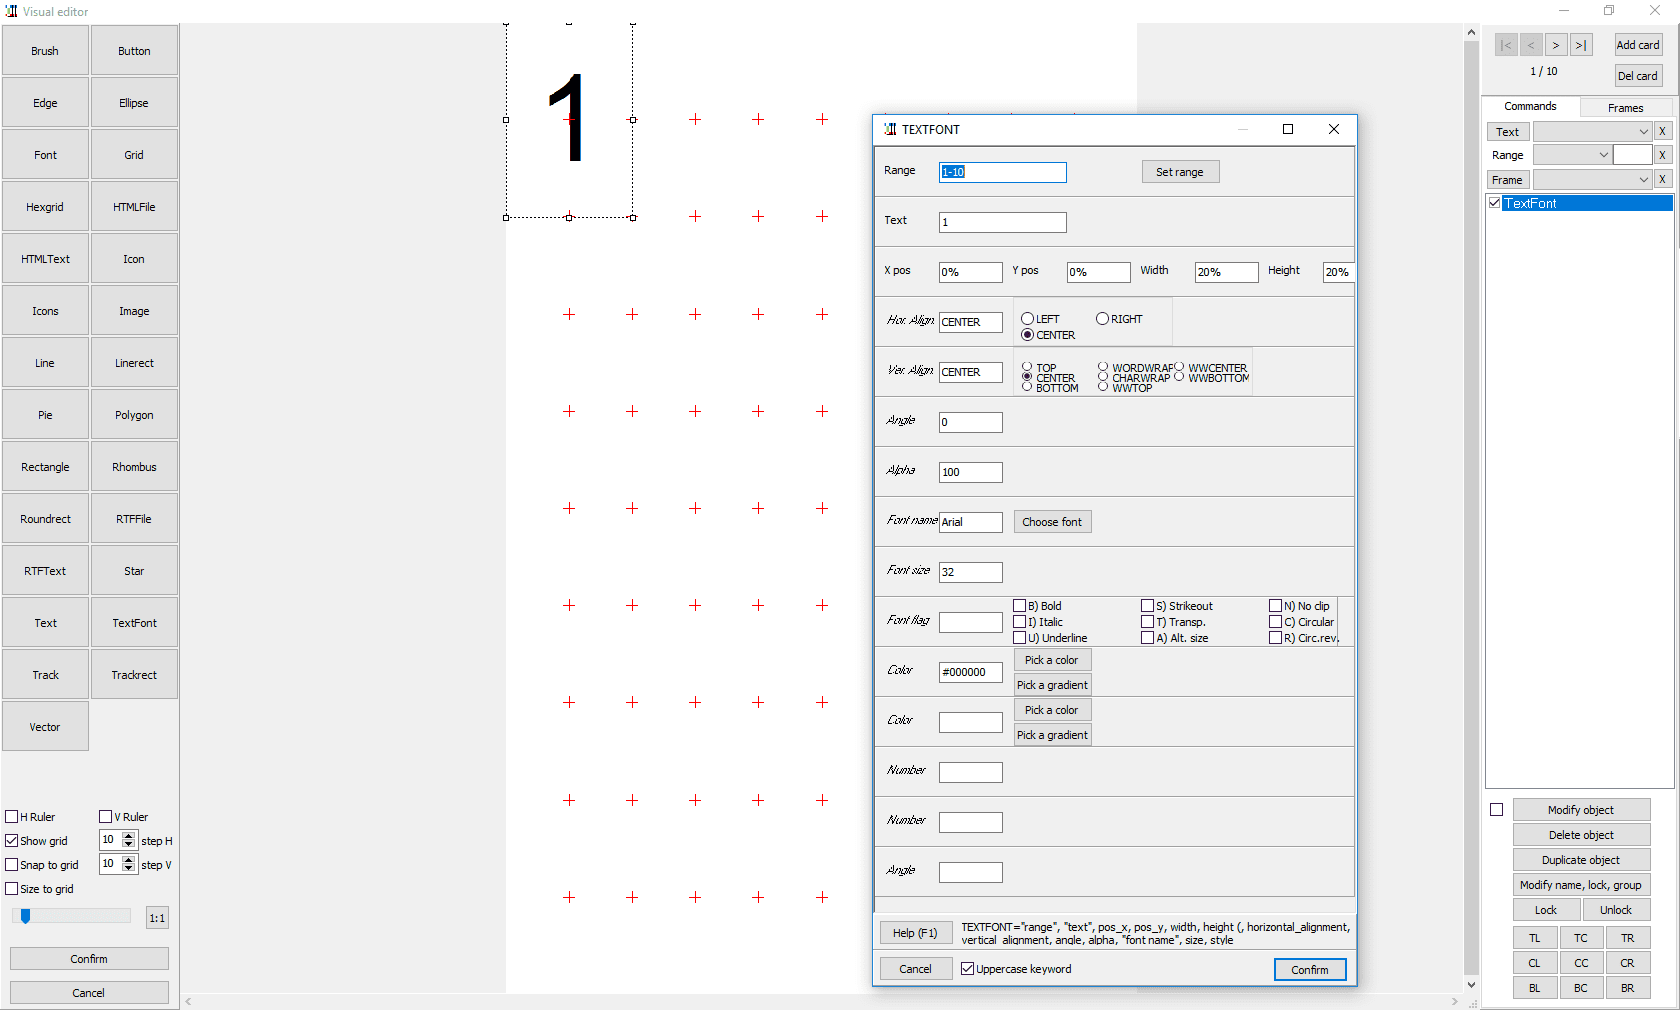Click the Range input in TEXTFONT dialog
Screen dimensions: 1680x1010
click(x=1002, y=172)
